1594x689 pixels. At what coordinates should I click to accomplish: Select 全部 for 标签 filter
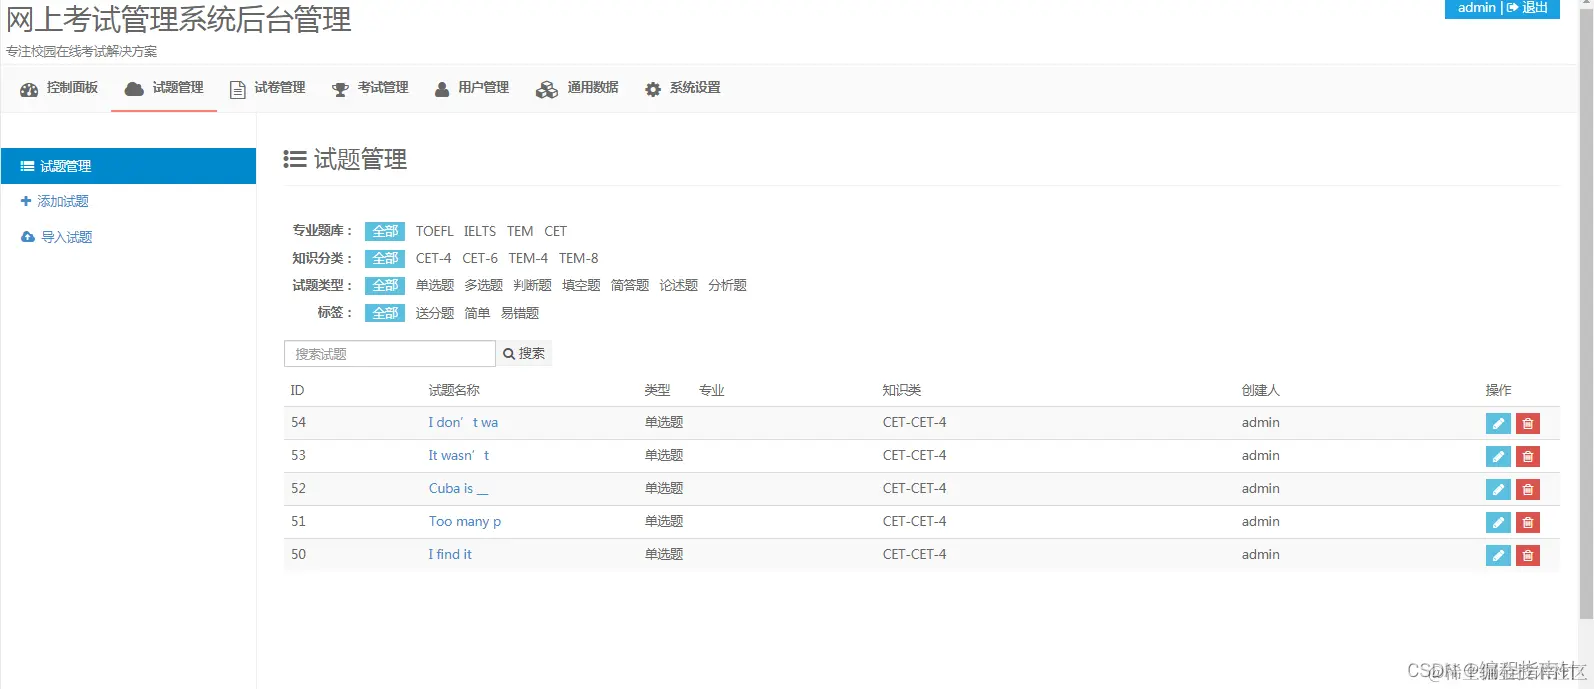point(385,313)
